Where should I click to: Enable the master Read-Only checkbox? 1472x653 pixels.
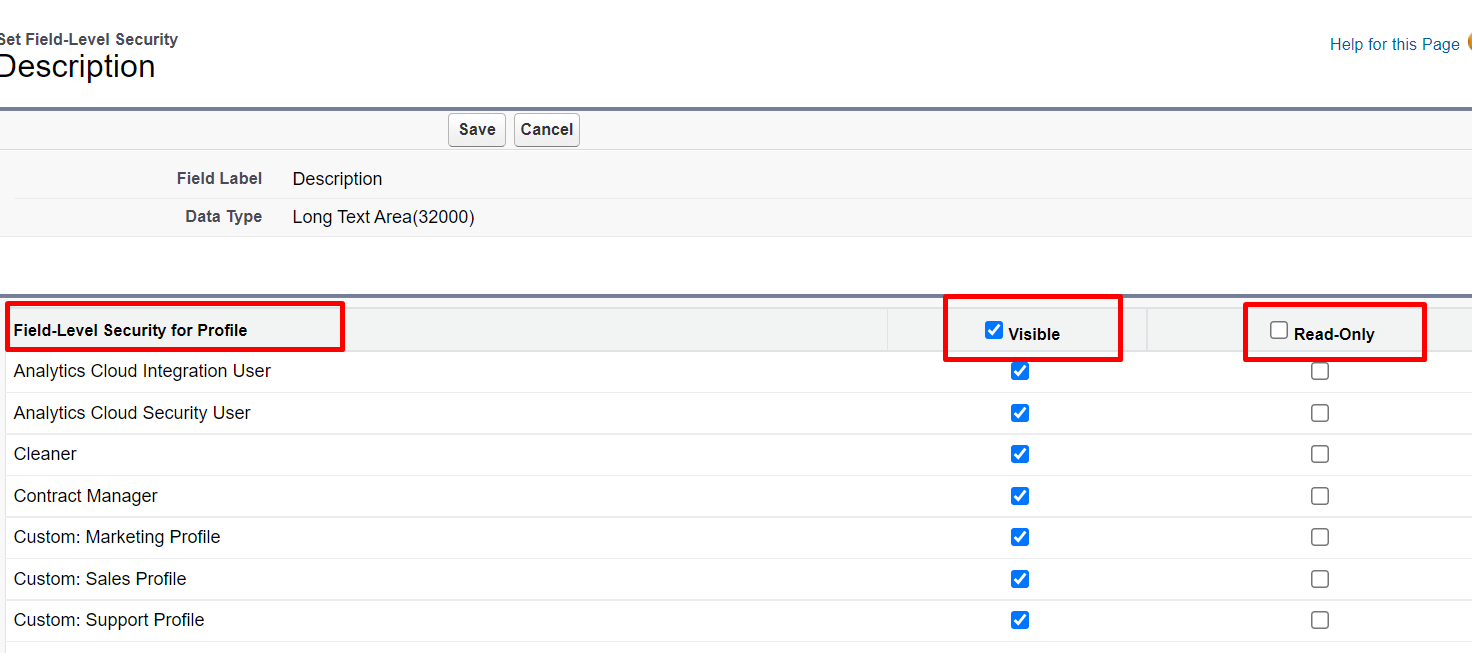pyautogui.click(x=1279, y=328)
